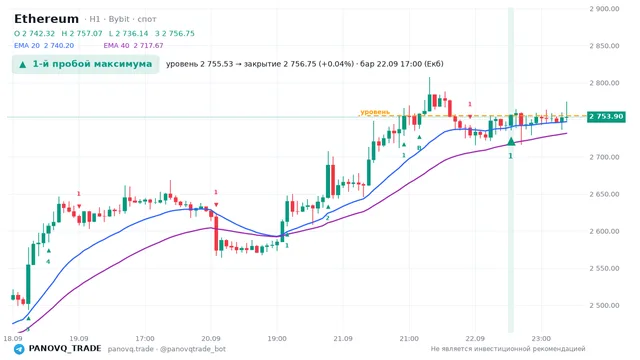Screen dimensions: 640x360
Task: Click the green up-triangle in the breakout badge
Action: click(23, 64)
